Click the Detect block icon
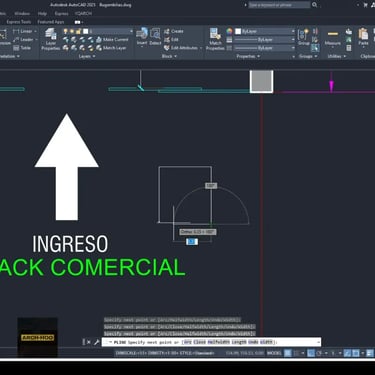The image size is (375, 375). click(155, 34)
